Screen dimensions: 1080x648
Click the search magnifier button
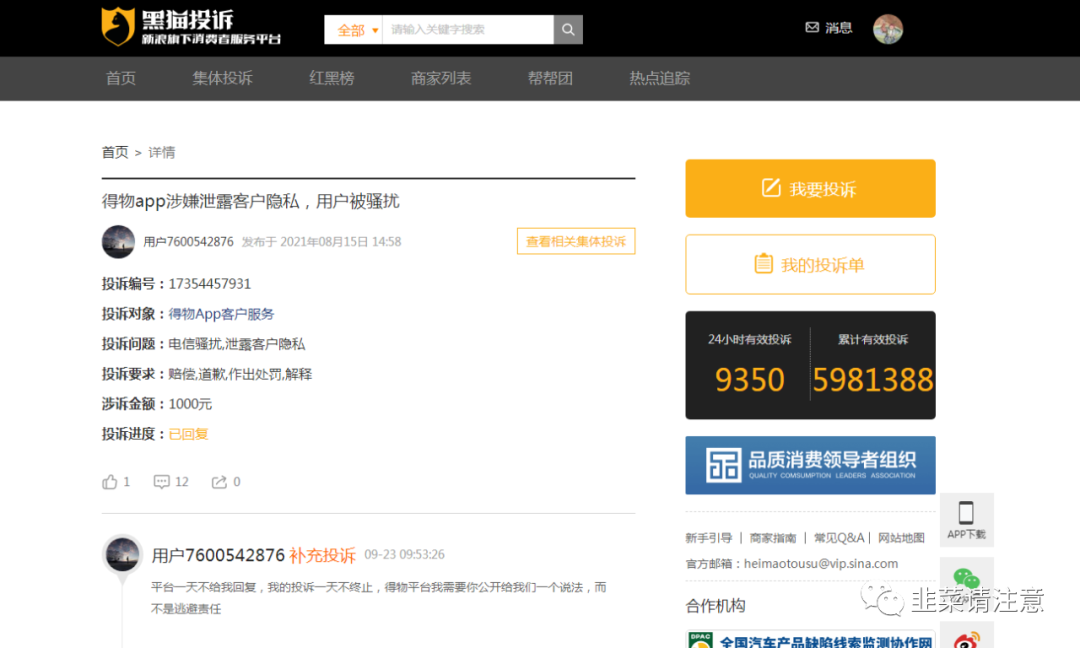568,30
